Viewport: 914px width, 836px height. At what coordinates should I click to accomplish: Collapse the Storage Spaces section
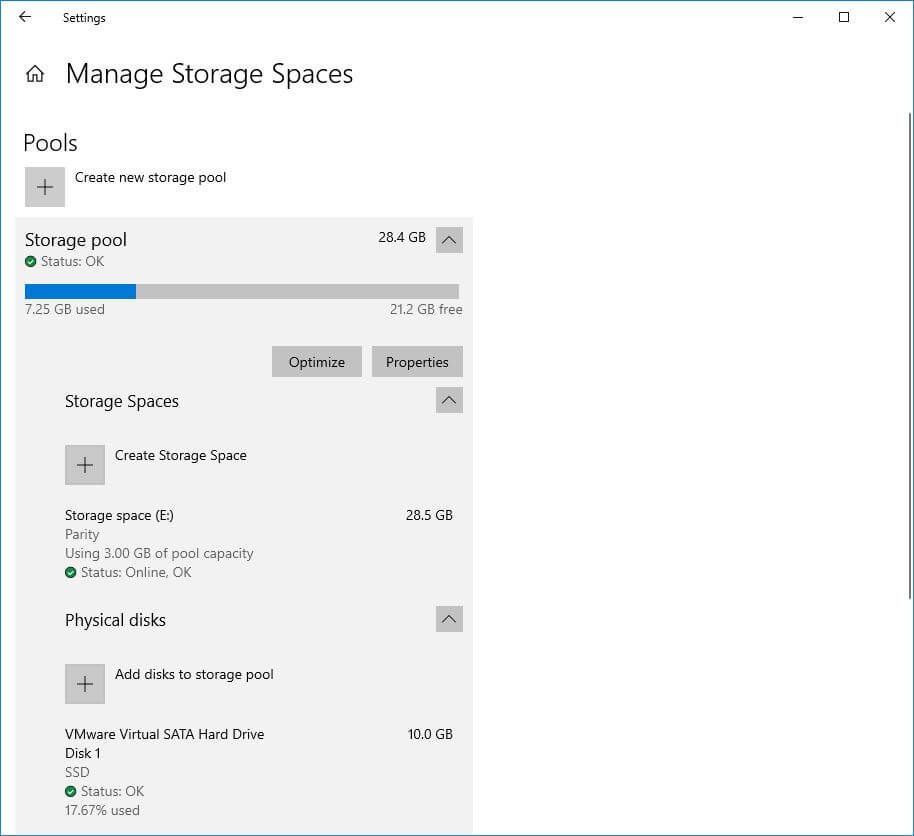tap(449, 399)
